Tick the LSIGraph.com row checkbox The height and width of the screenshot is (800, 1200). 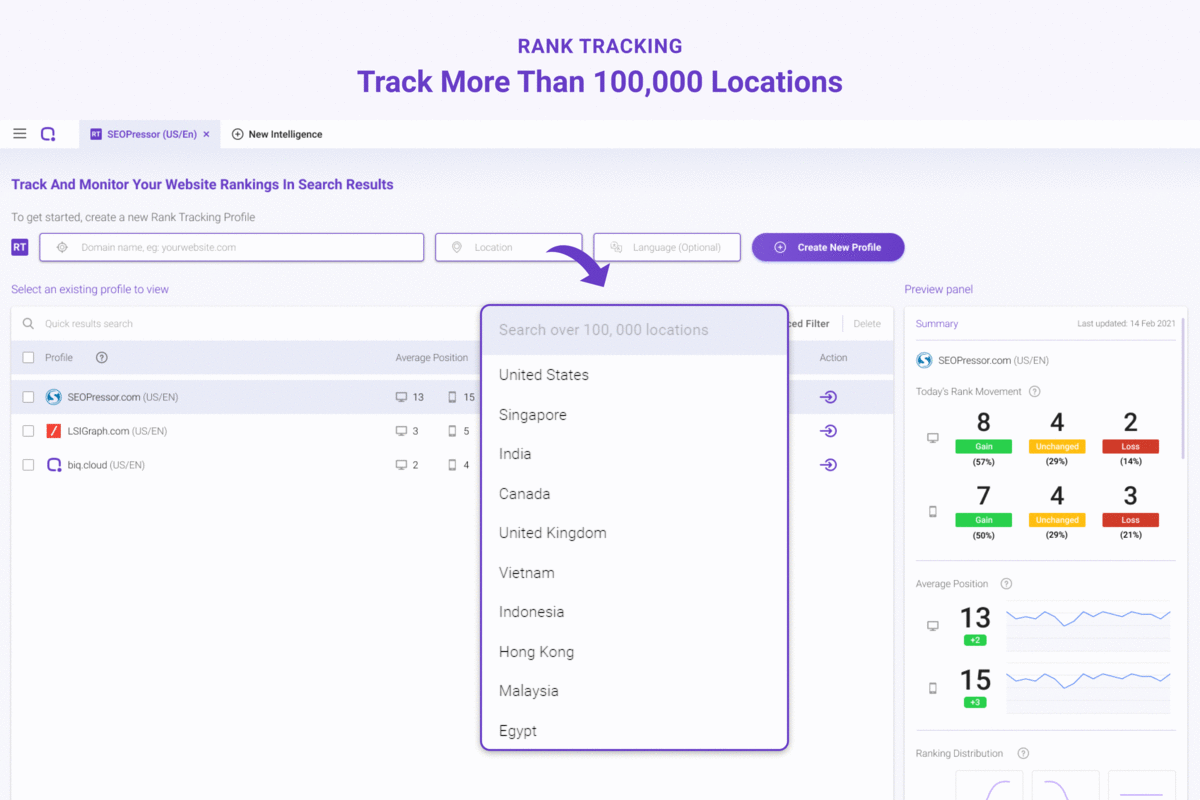click(28, 431)
